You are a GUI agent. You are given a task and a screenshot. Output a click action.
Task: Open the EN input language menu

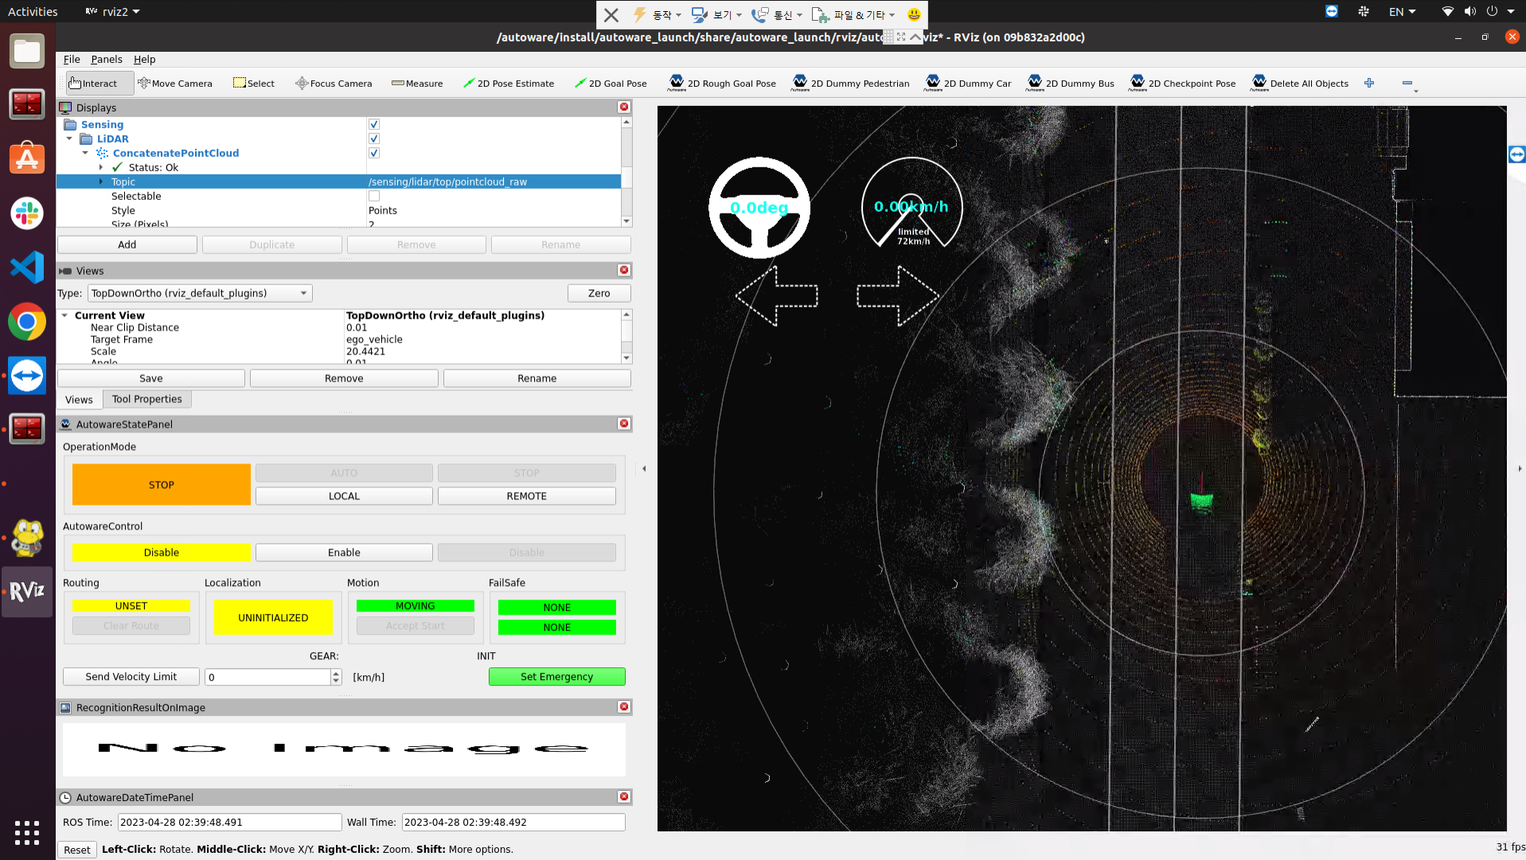(1402, 11)
